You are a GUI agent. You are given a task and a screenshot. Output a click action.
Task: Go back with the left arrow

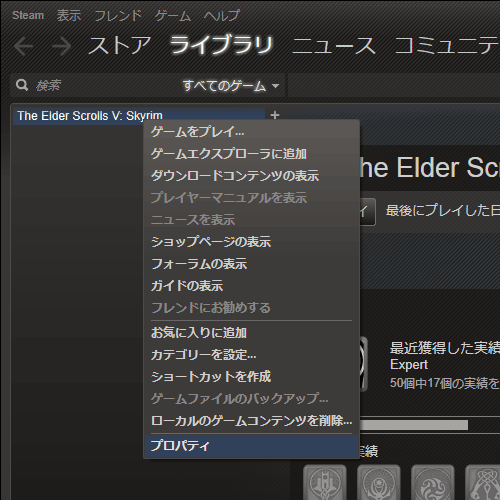23,46
